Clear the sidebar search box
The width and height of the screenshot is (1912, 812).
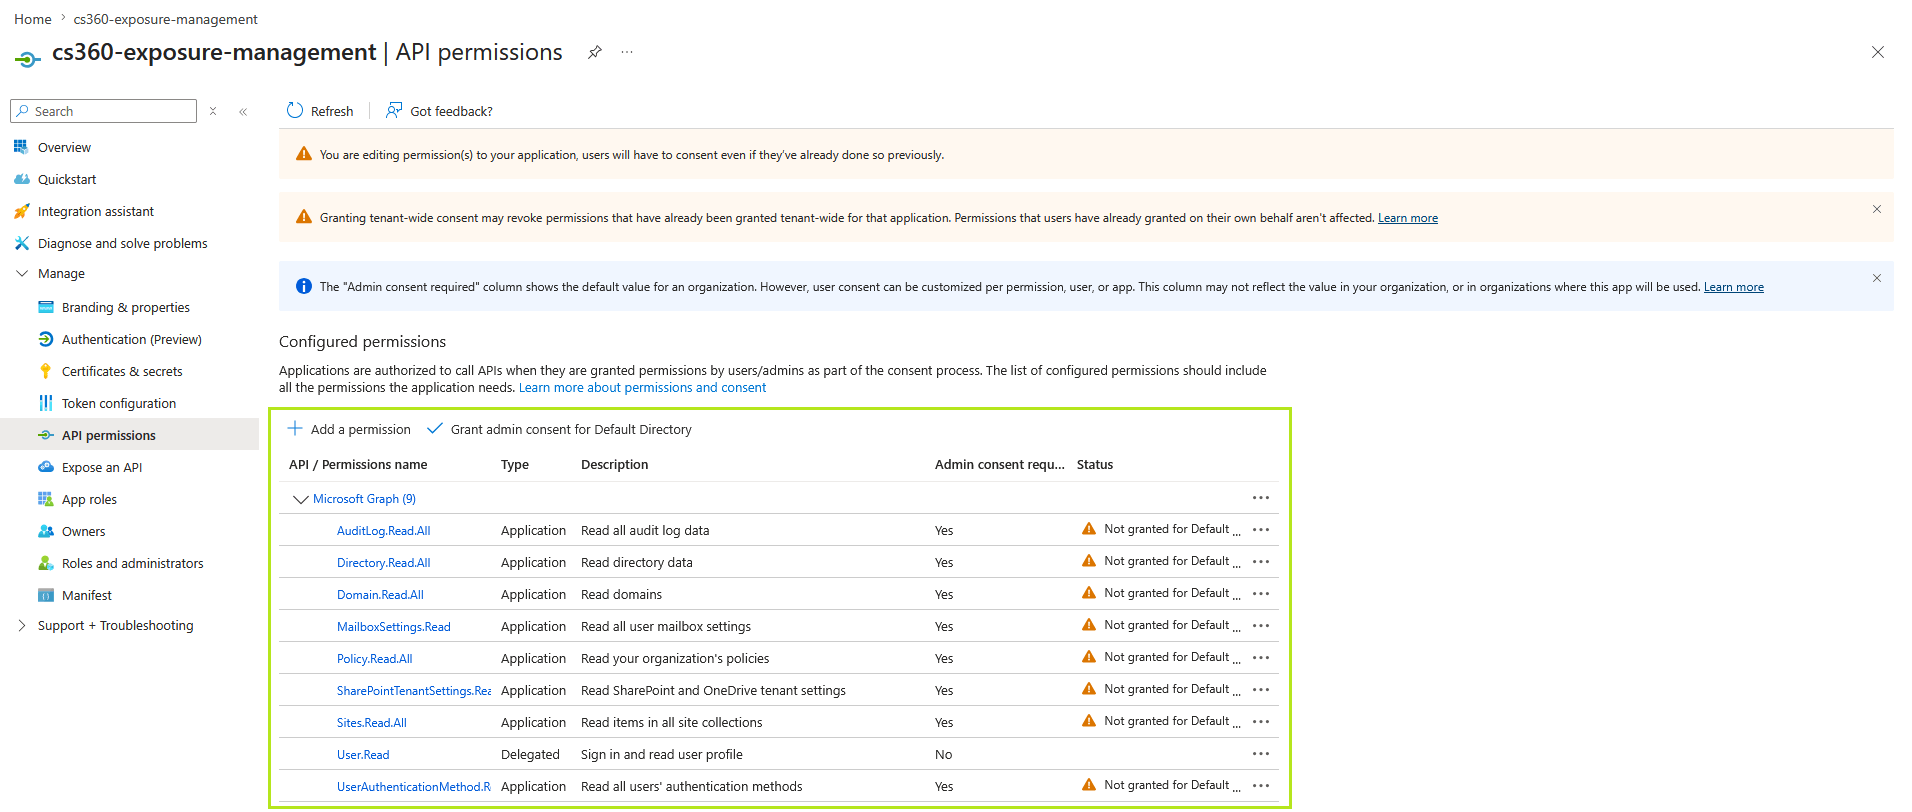tap(213, 111)
